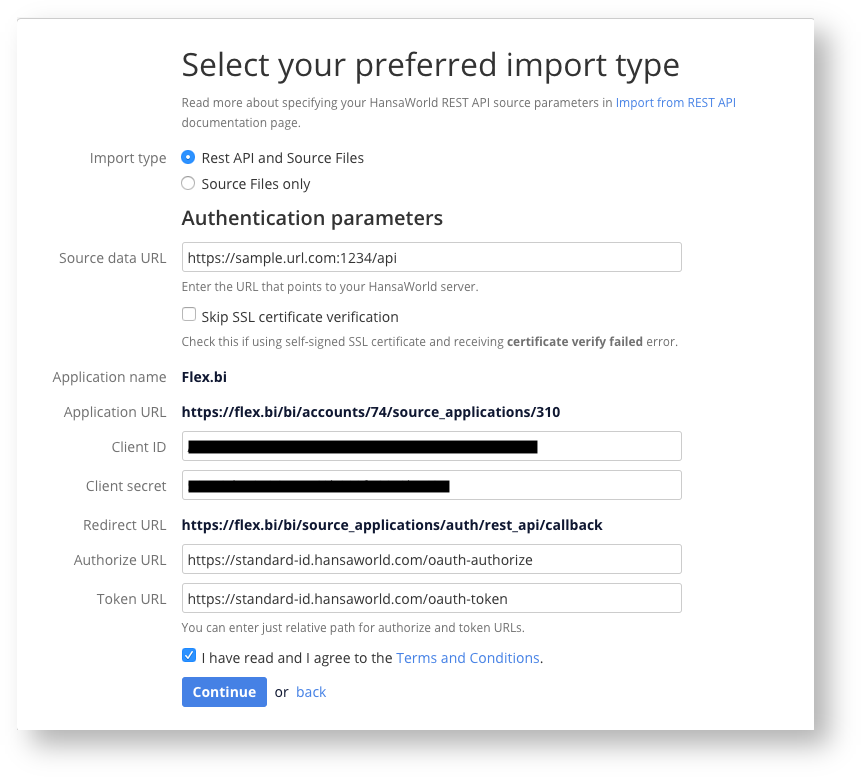
Task: Enable Skip SSL certificate verification checkbox
Action: click(189, 315)
